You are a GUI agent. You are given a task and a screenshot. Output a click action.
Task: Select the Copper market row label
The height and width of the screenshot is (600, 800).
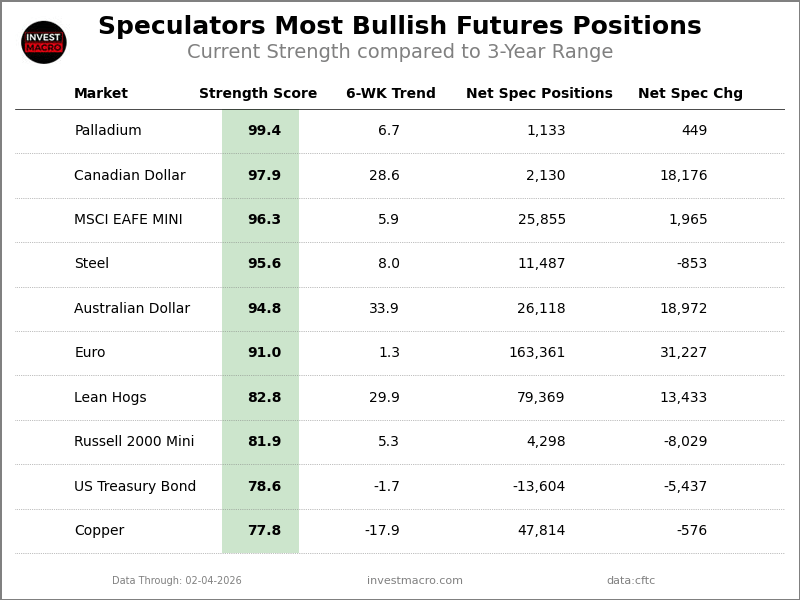pyautogui.click(x=99, y=531)
